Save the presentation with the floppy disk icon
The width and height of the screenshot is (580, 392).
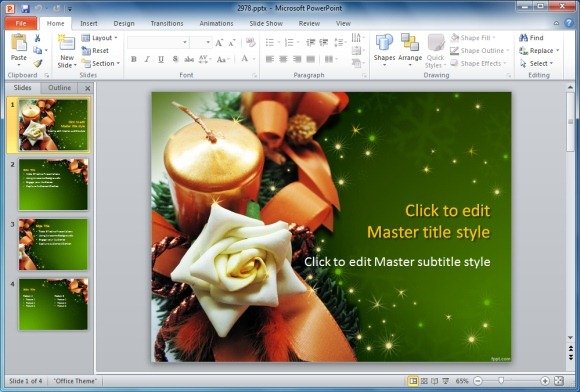25,8
